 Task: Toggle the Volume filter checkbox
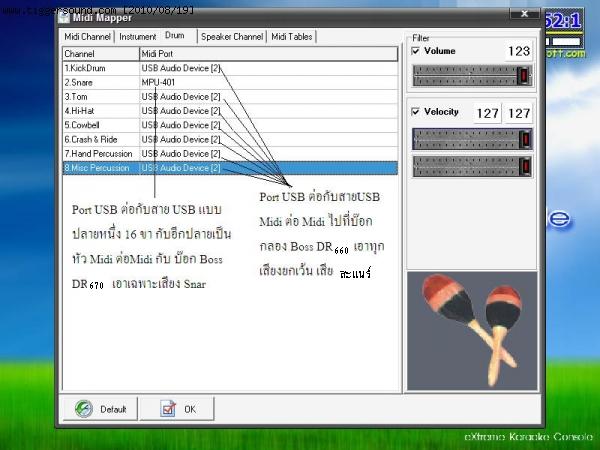(x=416, y=51)
